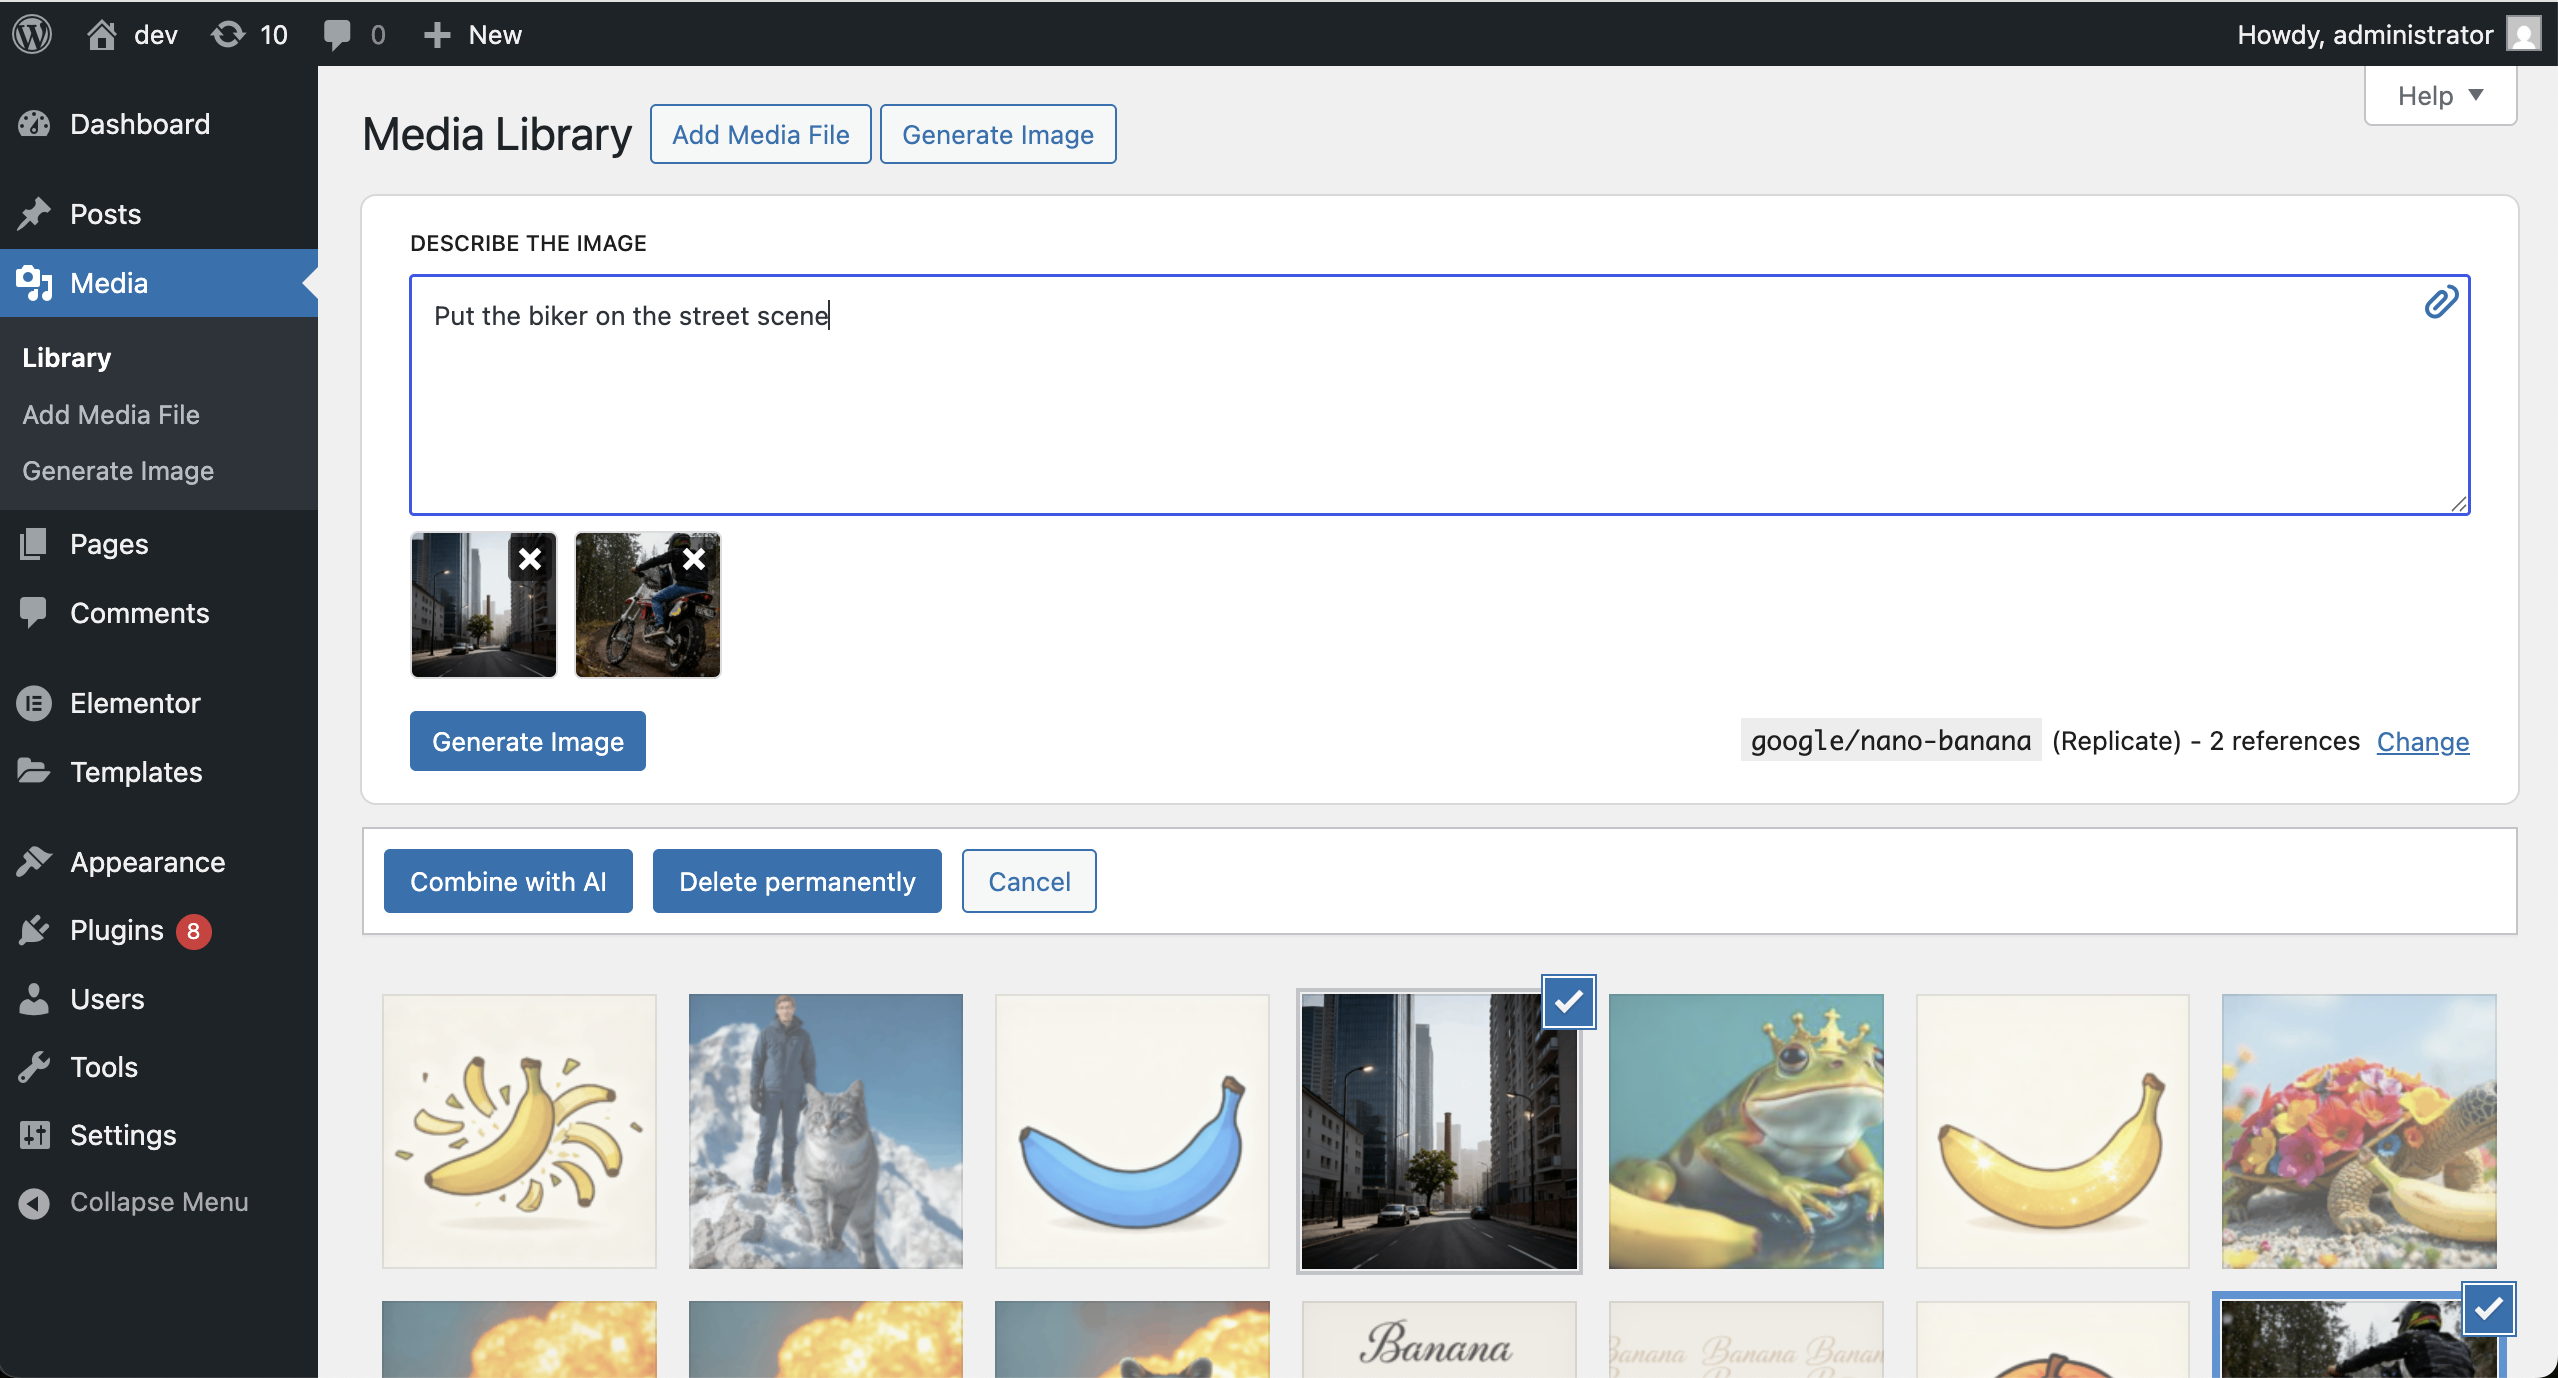Screen dimensions: 2558x1378
Task: Click the Combine with AI button
Action: pos(508,881)
